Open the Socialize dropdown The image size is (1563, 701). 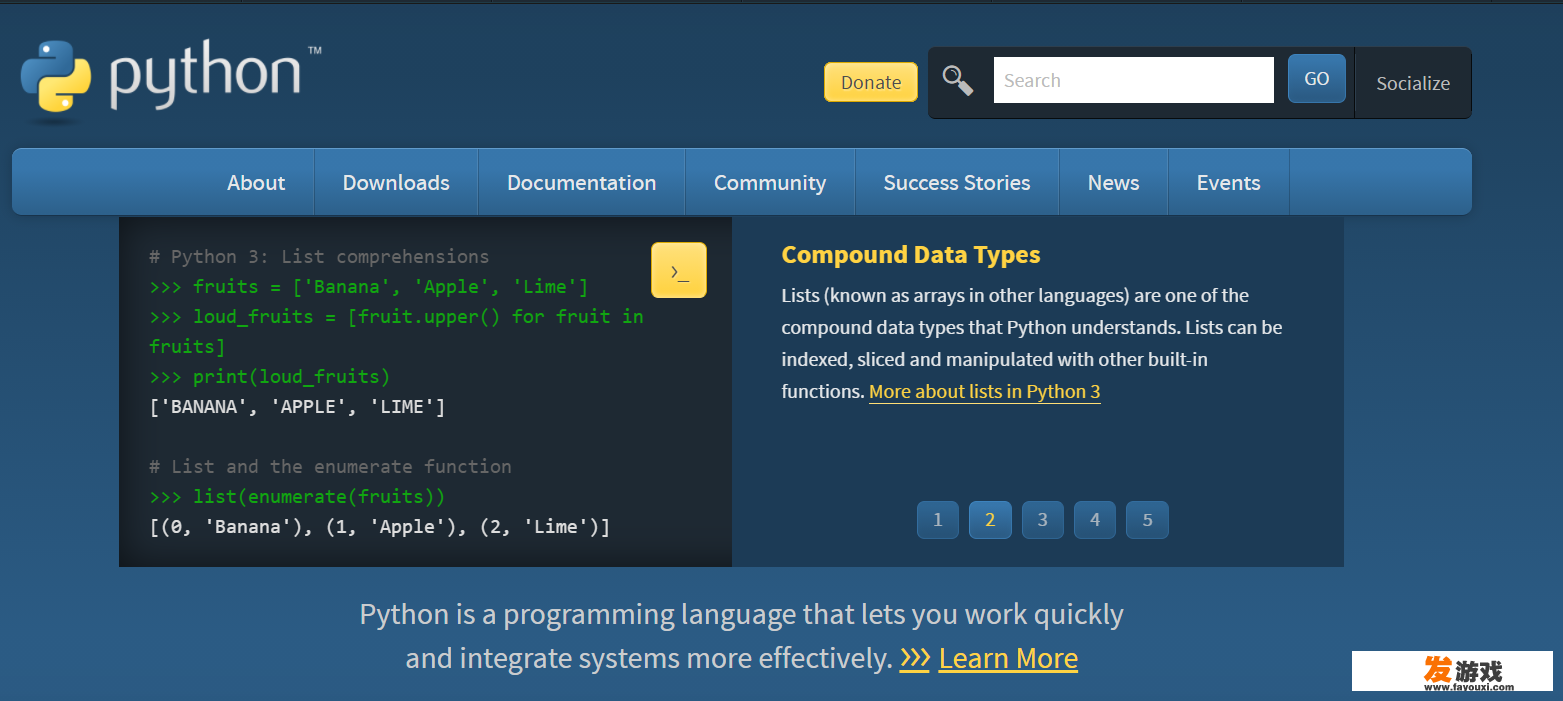click(x=1413, y=83)
